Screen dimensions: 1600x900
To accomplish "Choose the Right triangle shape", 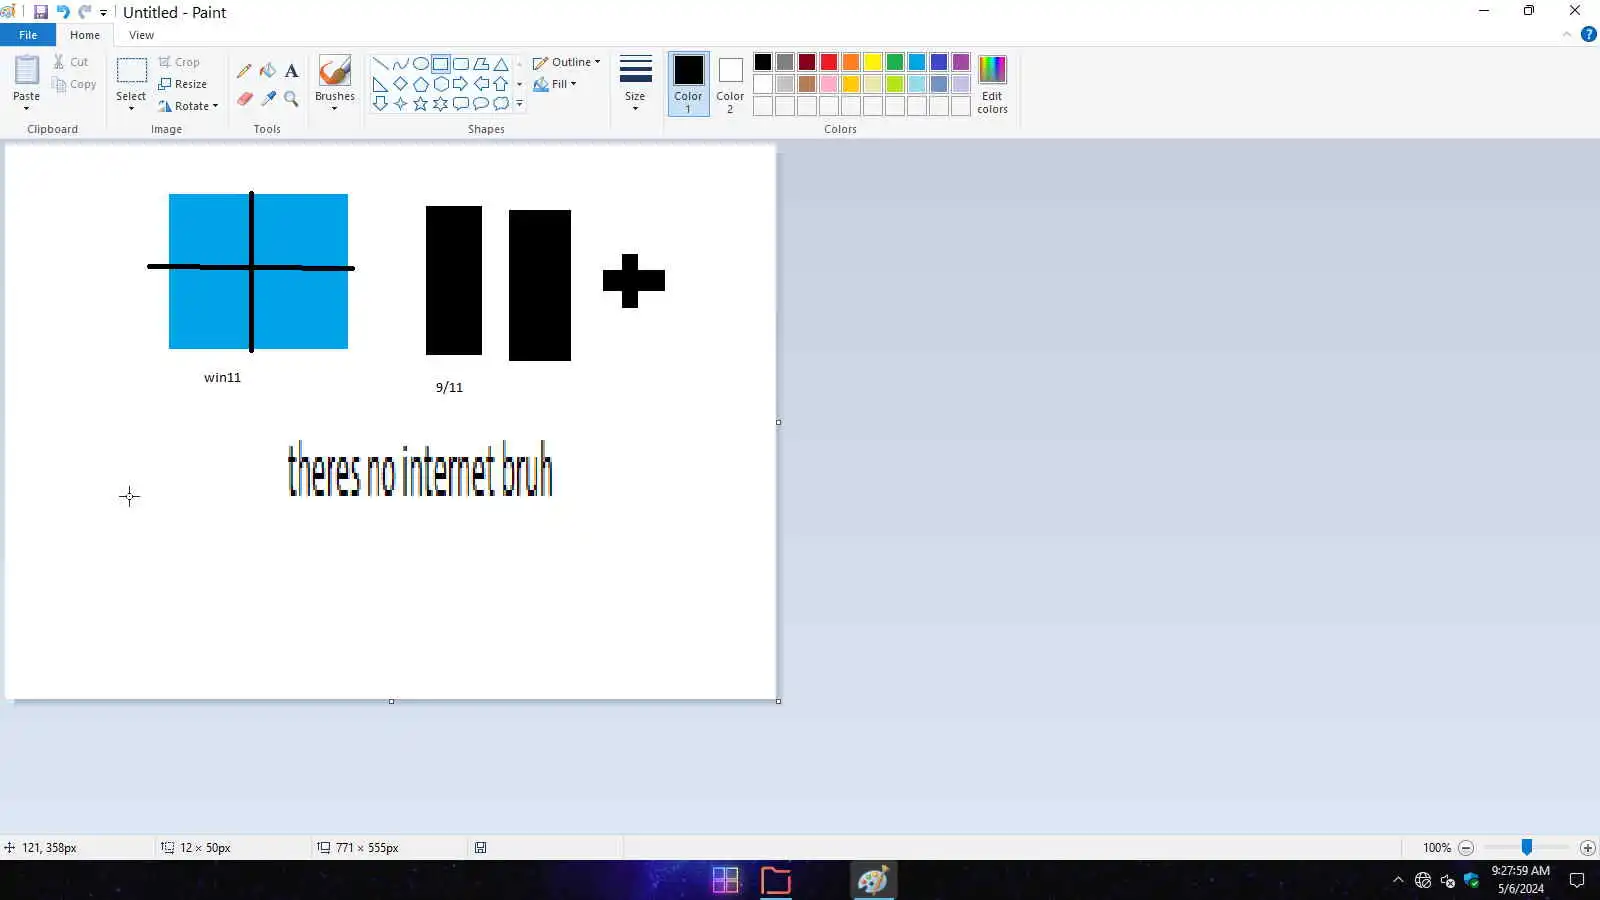I will pos(380,84).
